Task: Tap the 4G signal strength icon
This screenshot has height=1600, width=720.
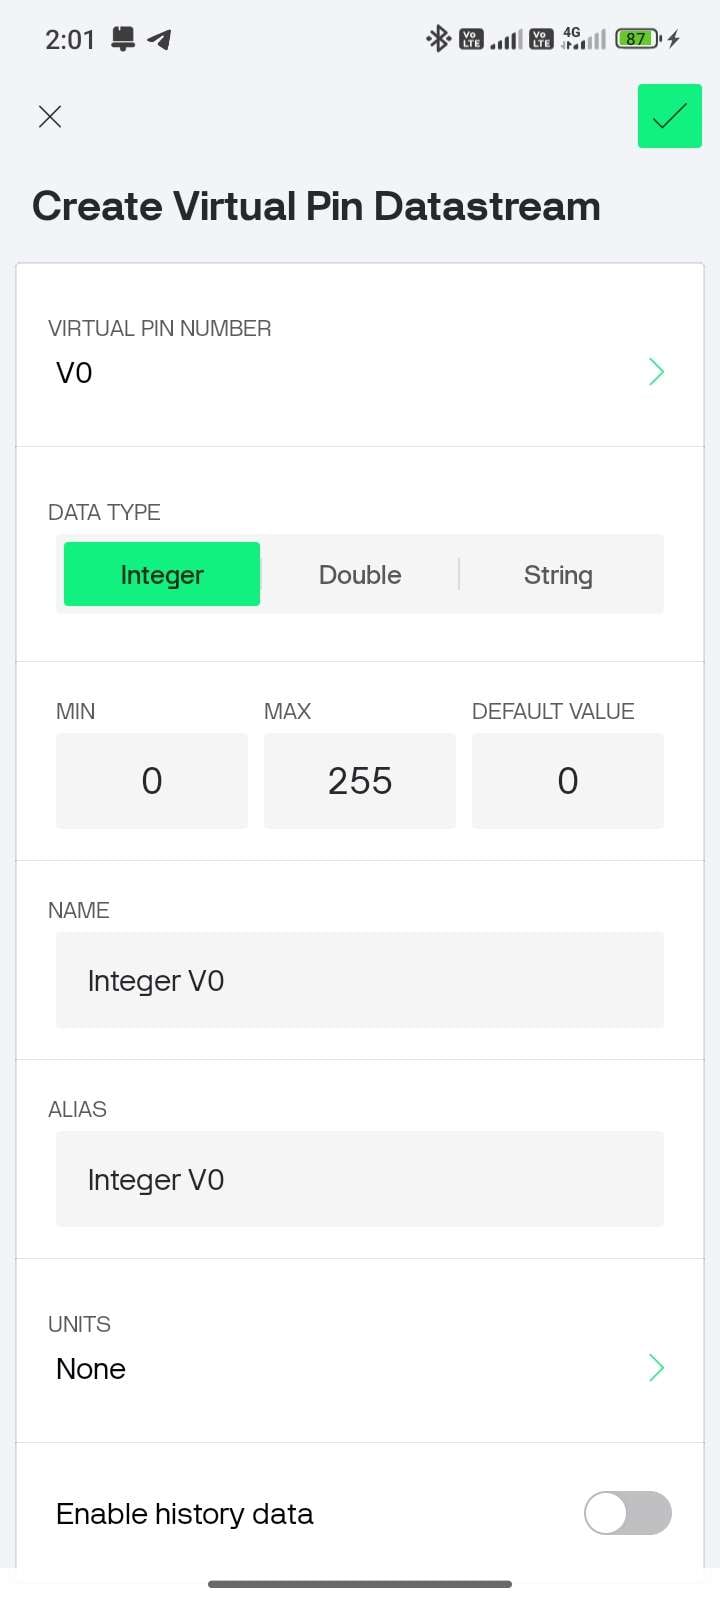Action: [584, 39]
